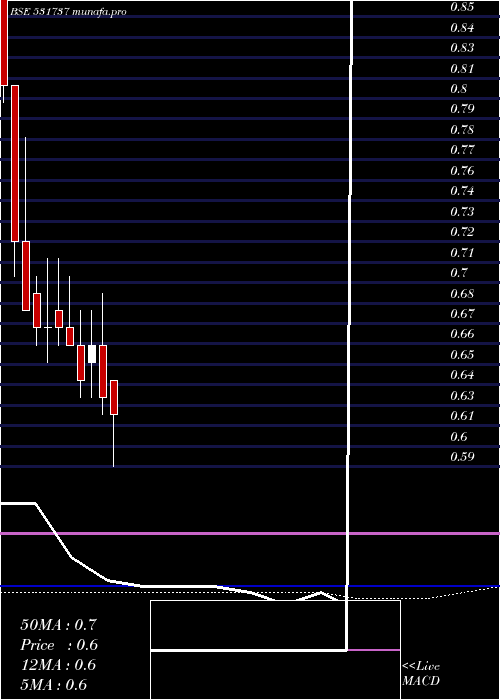Screen dimensions: 500x700
Task: Click the 0.71 price axis label
Action: click(x=462, y=253)
